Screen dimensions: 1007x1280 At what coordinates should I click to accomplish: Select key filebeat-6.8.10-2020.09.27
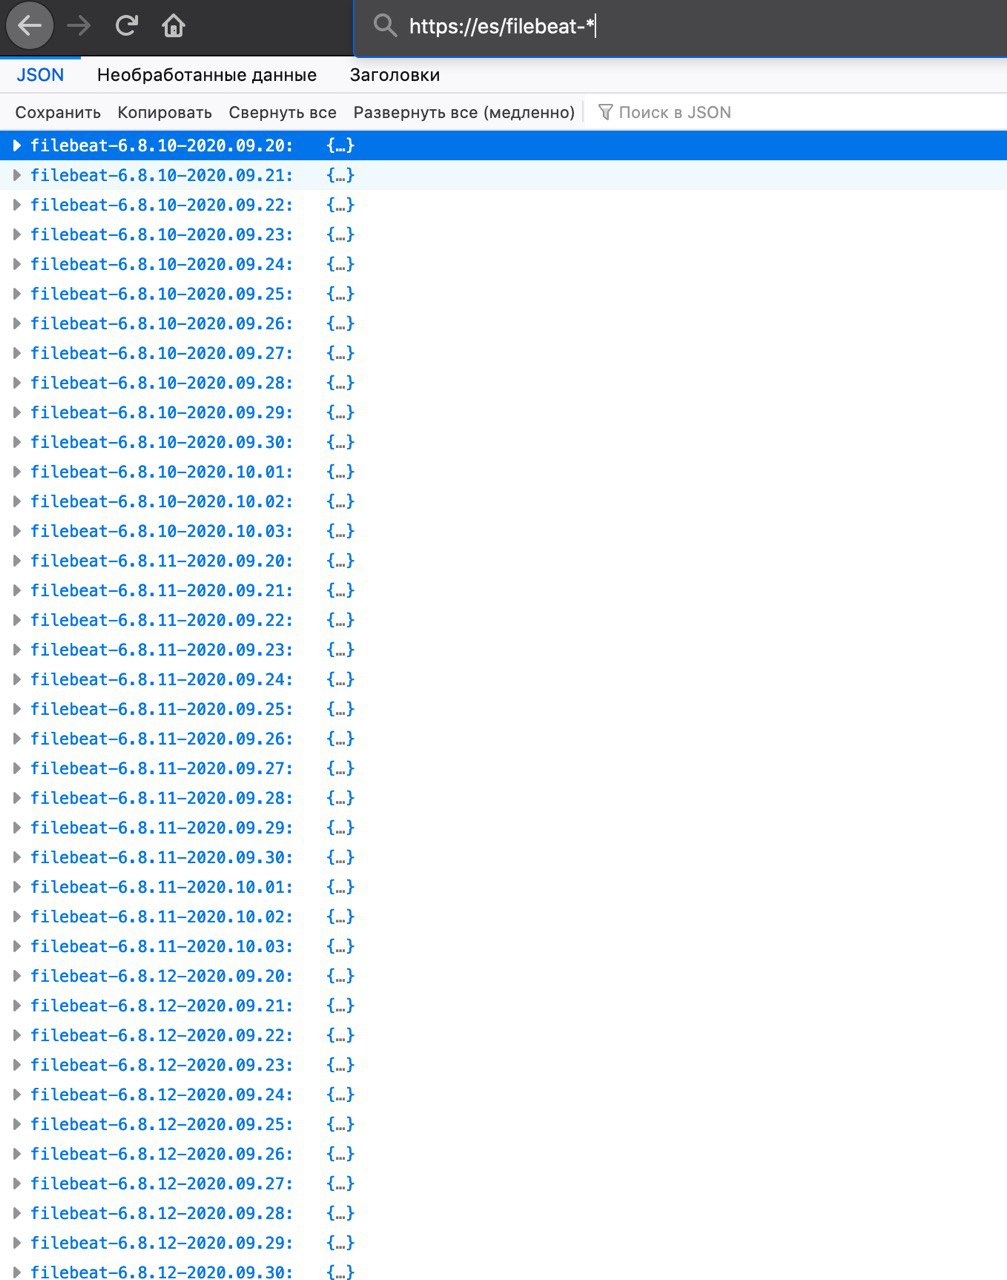[162, 353]
